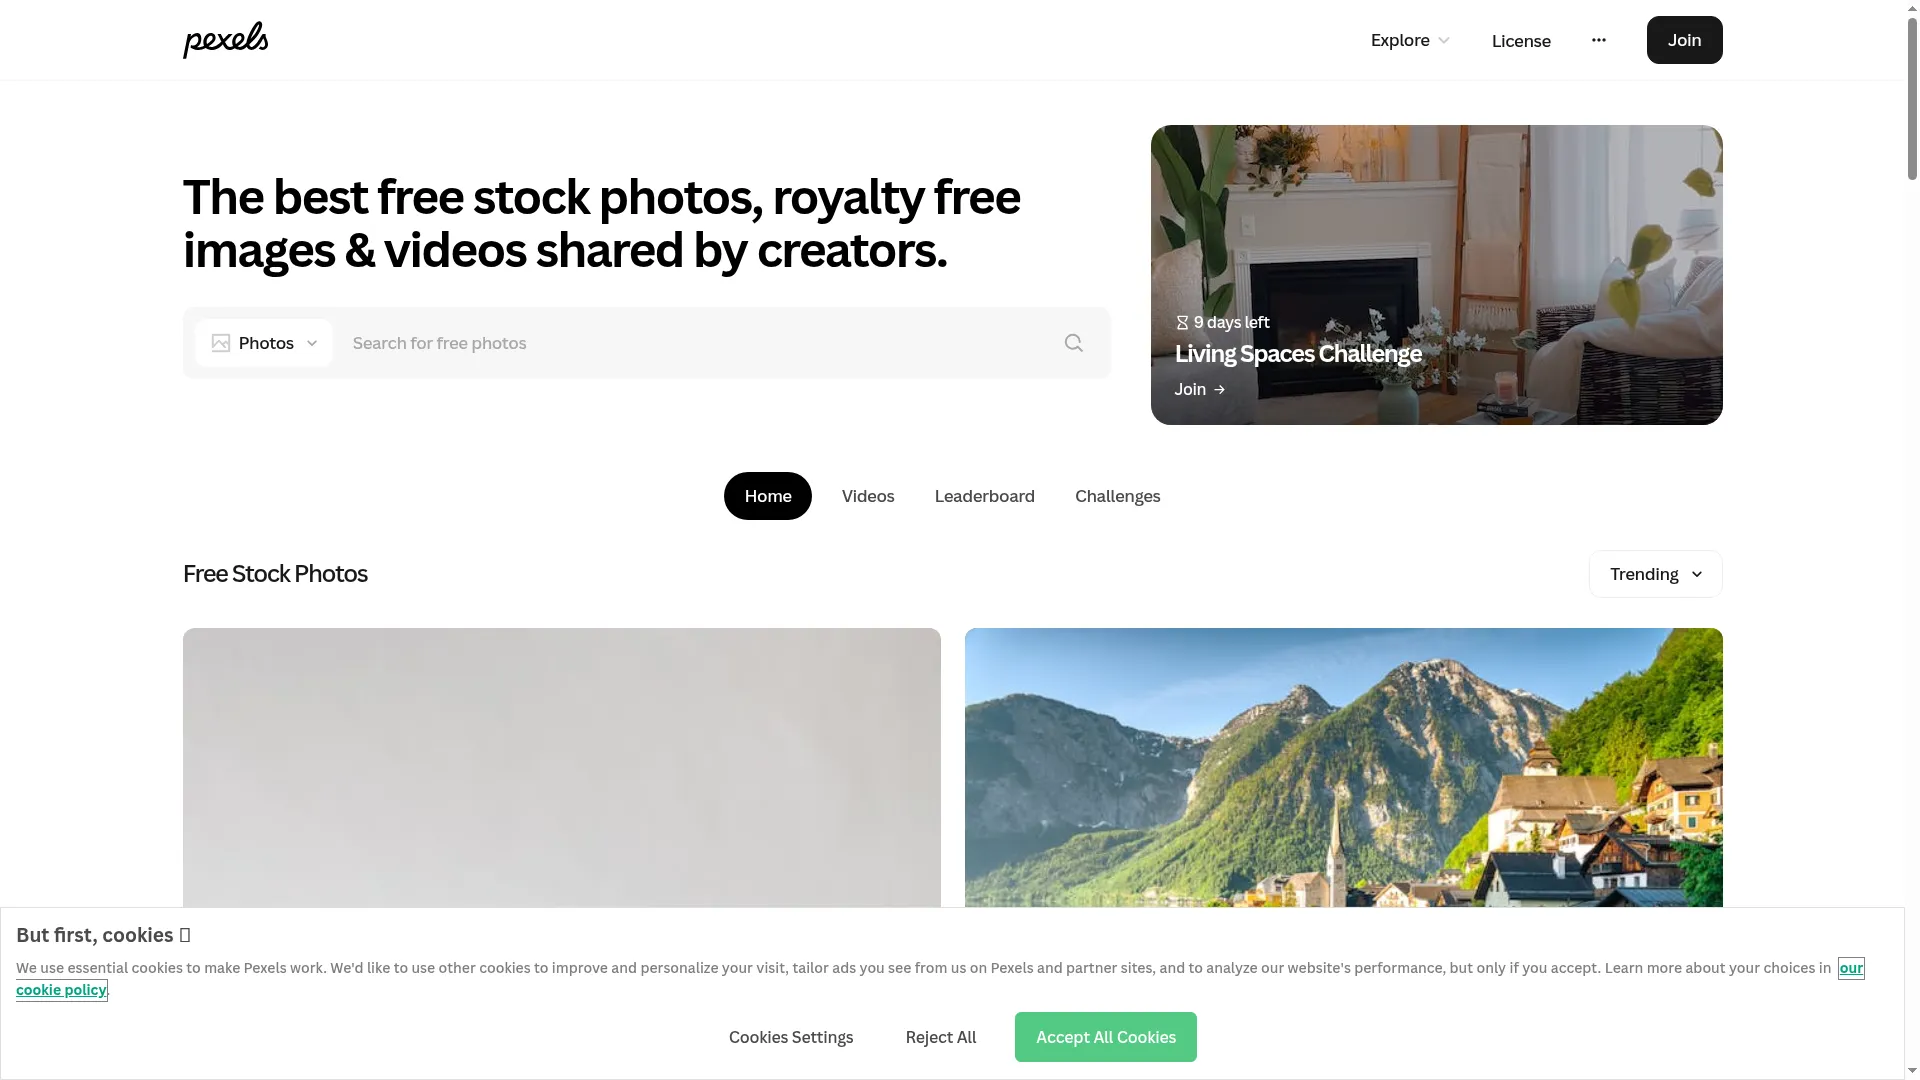
Task: Open the Photos search type dropdown
Action: [264, 343]
